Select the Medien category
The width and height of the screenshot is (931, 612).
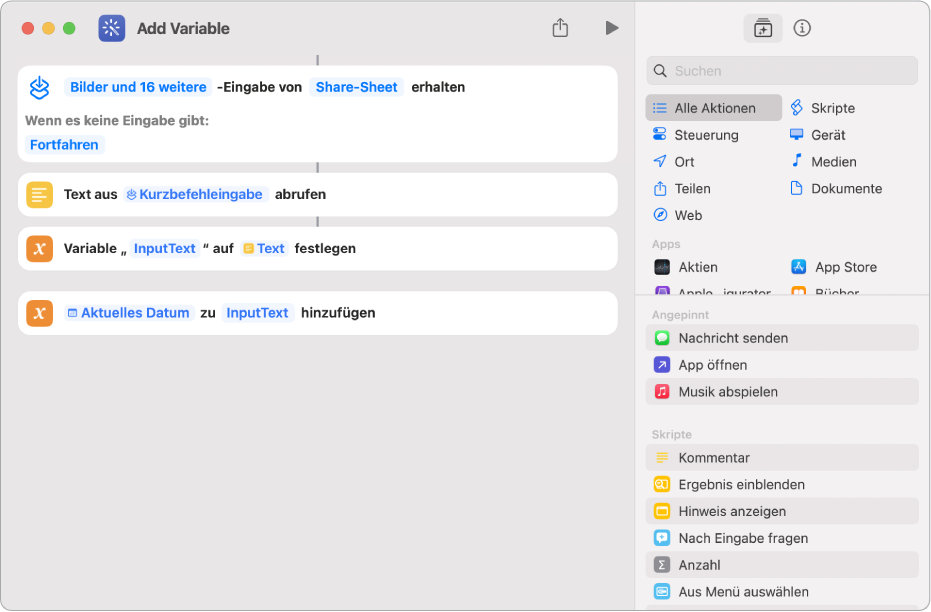[823, 161]
